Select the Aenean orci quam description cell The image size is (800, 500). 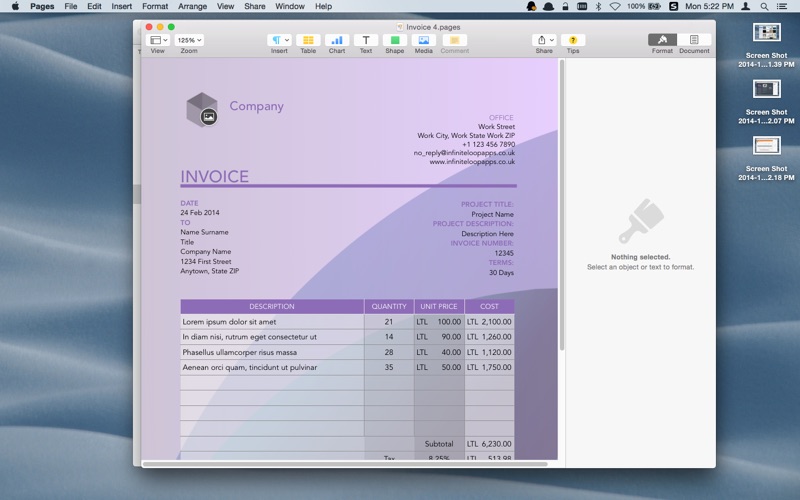(x=272, y=367)
